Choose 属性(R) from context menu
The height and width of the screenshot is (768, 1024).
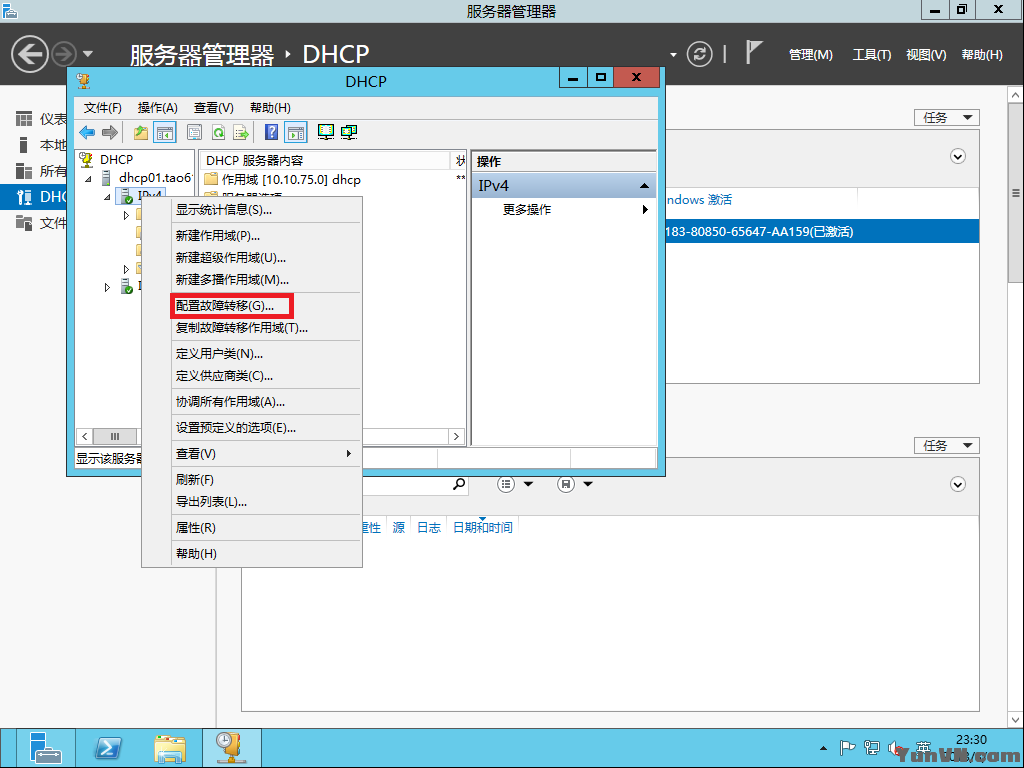click(252, 528)
